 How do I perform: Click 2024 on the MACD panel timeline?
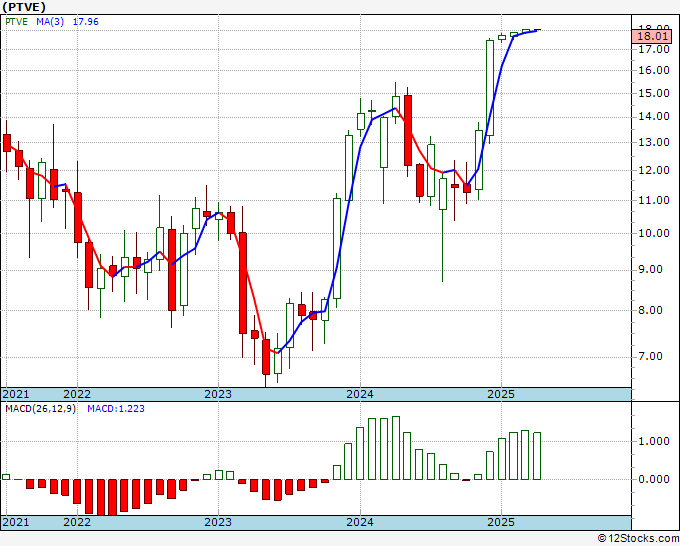pyautogui.click(x=360, y=522)
